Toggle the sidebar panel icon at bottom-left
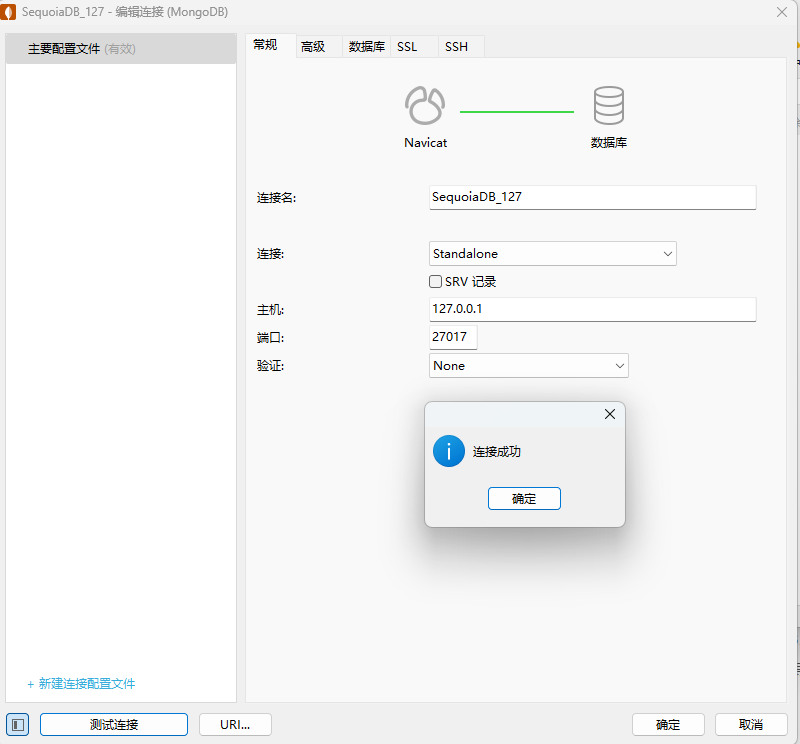Screen dimensions: 800x744 17,724
